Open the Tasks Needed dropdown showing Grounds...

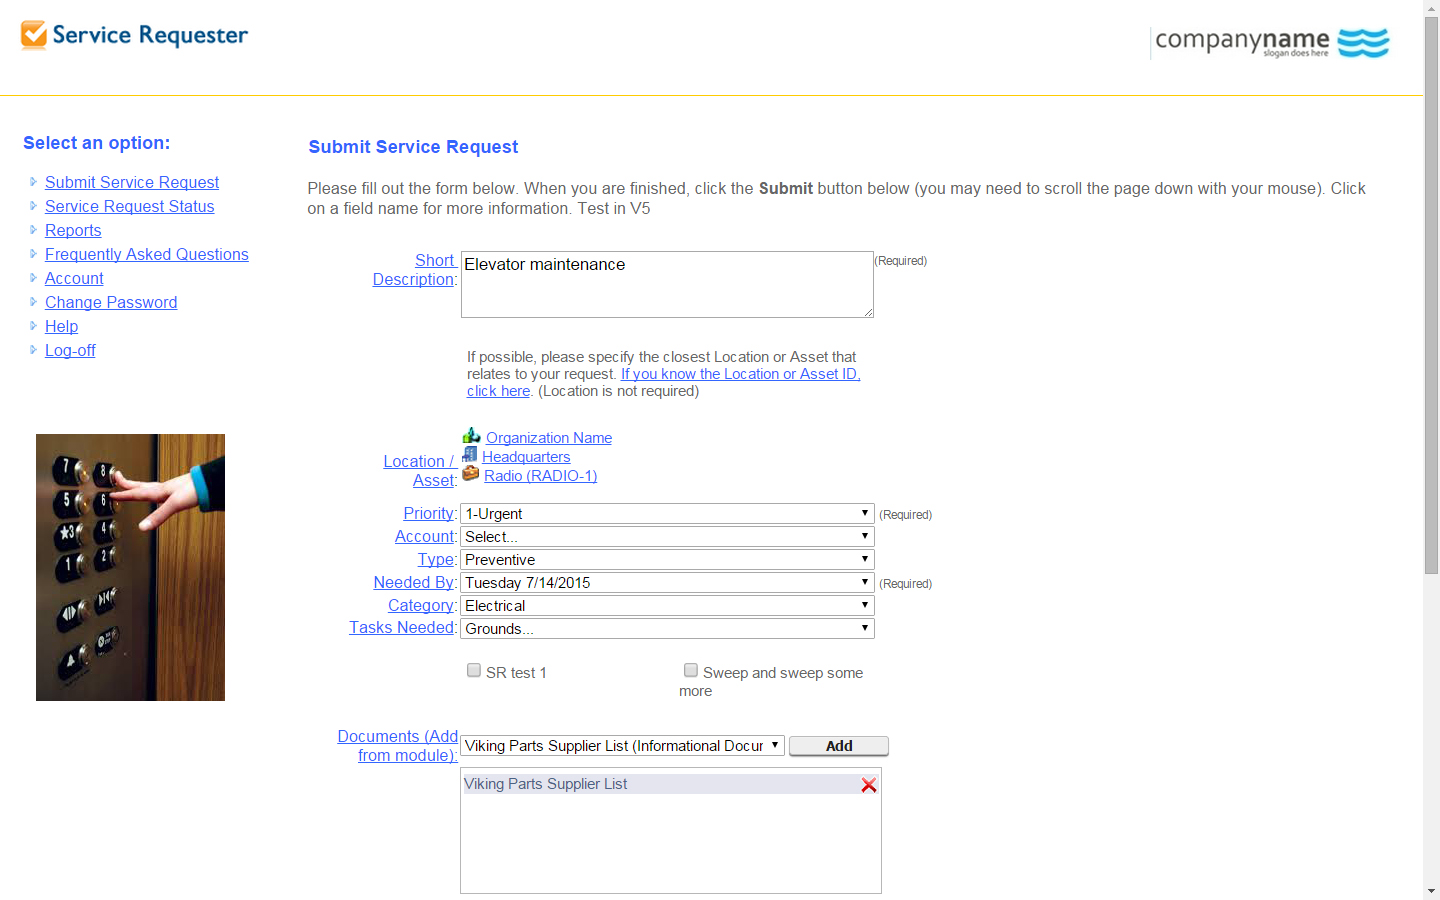[668, 629]
